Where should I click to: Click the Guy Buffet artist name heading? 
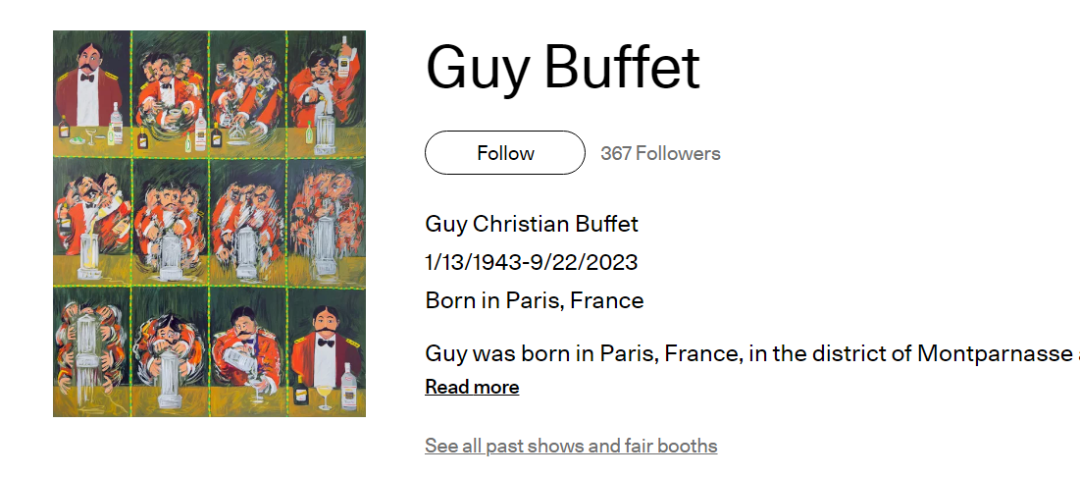[x=562, y=68]
